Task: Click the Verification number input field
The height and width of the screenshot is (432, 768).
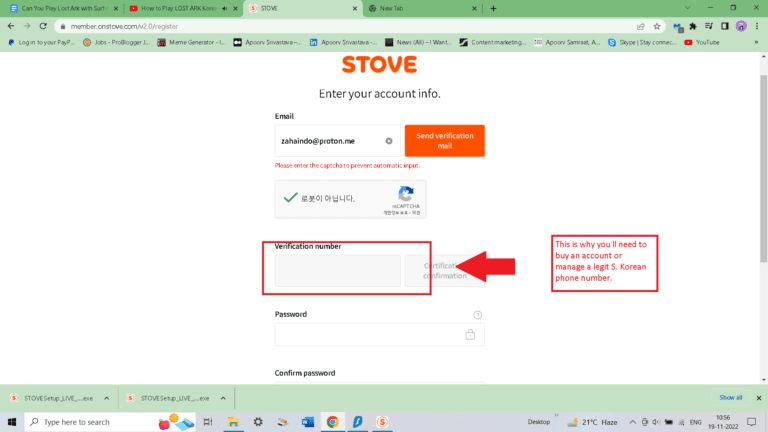Action: (x=337, y=270)
